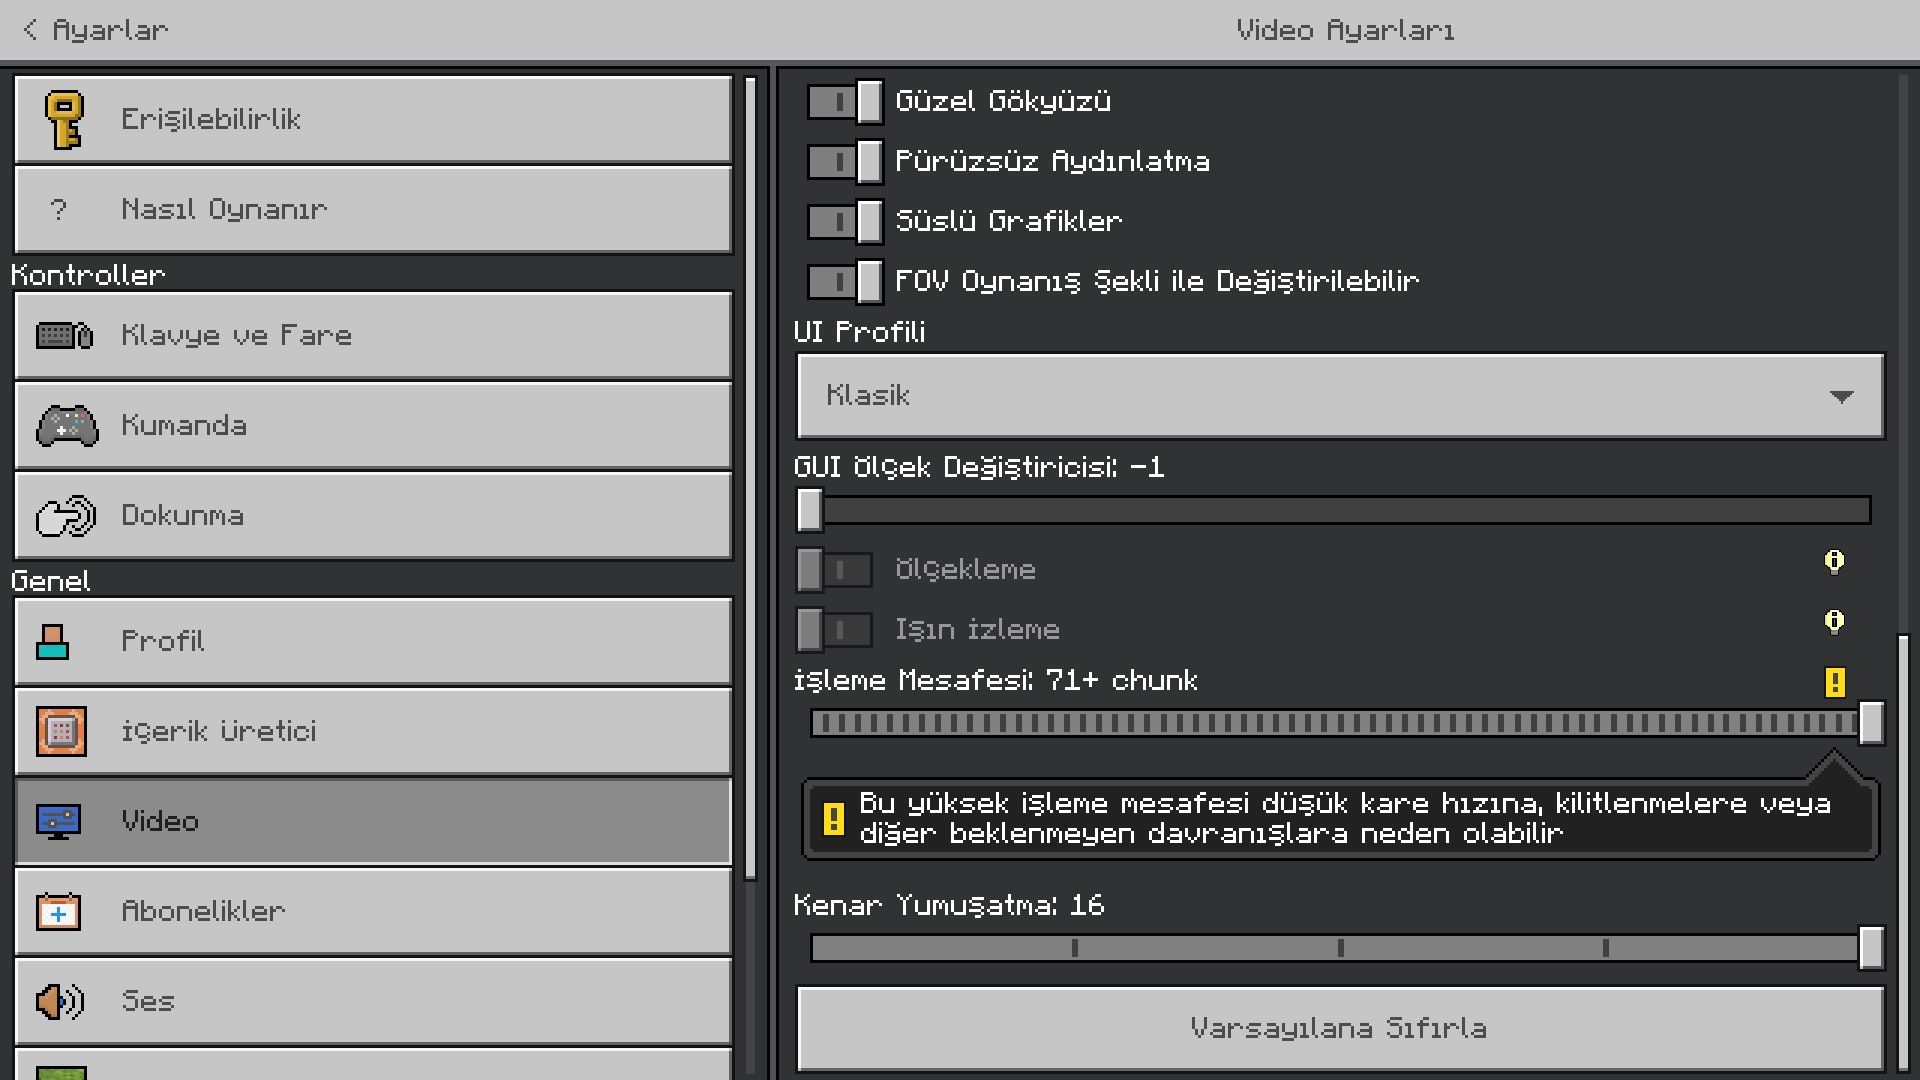
Task: Select Nasıl Oynanır menu item
Action: [x=373, y=210]
